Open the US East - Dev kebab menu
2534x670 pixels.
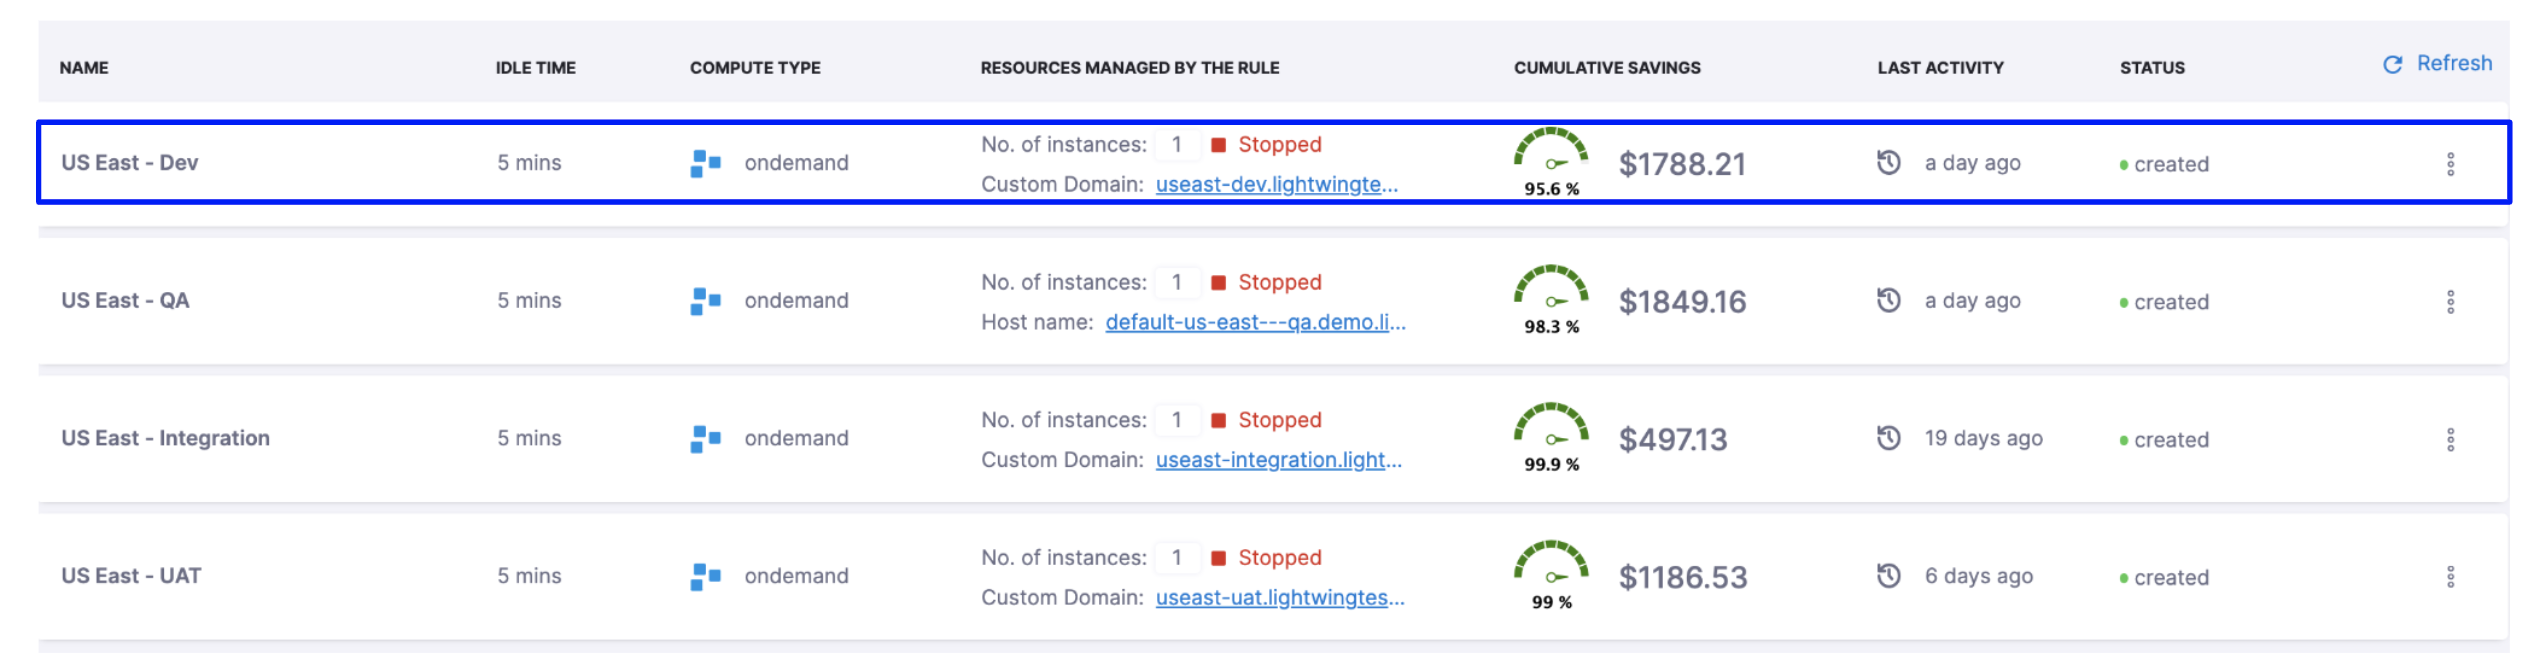point(2450,164)
